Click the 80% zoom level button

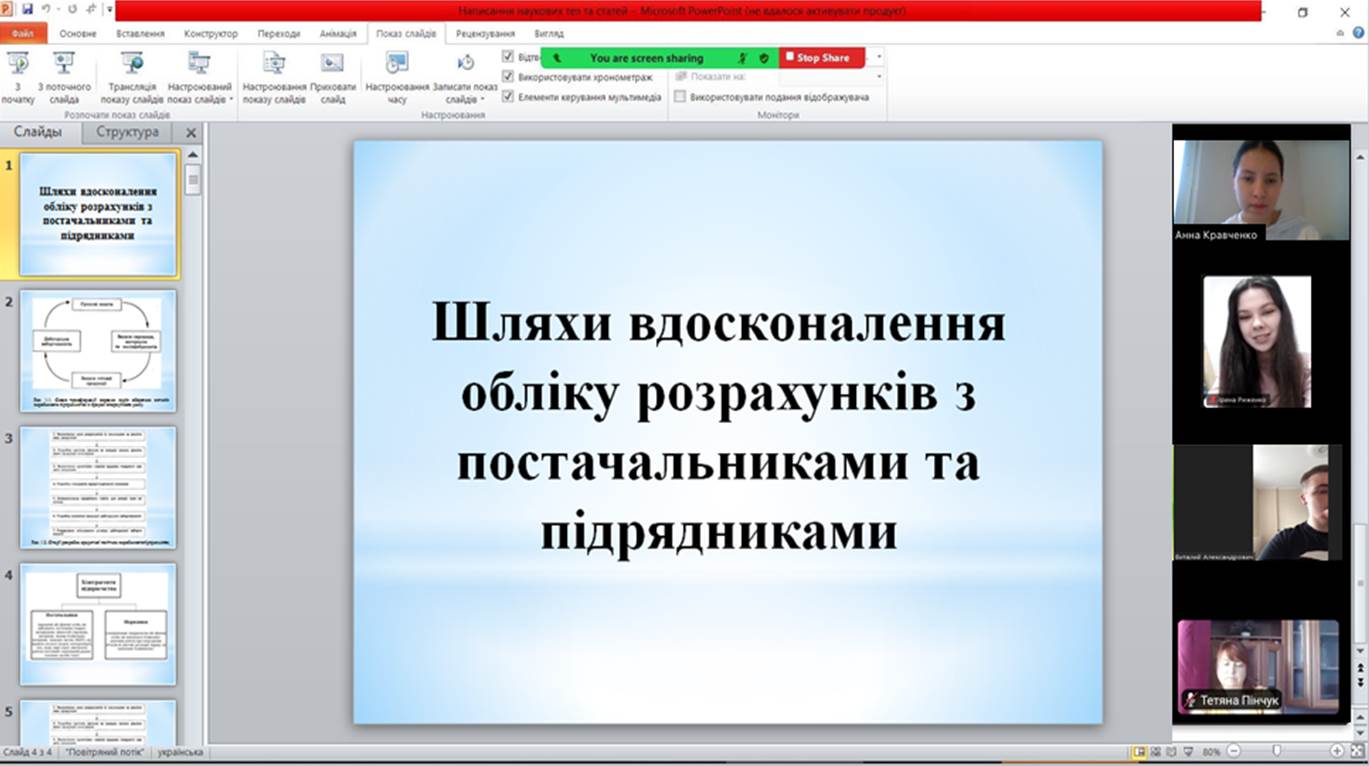1212,751
